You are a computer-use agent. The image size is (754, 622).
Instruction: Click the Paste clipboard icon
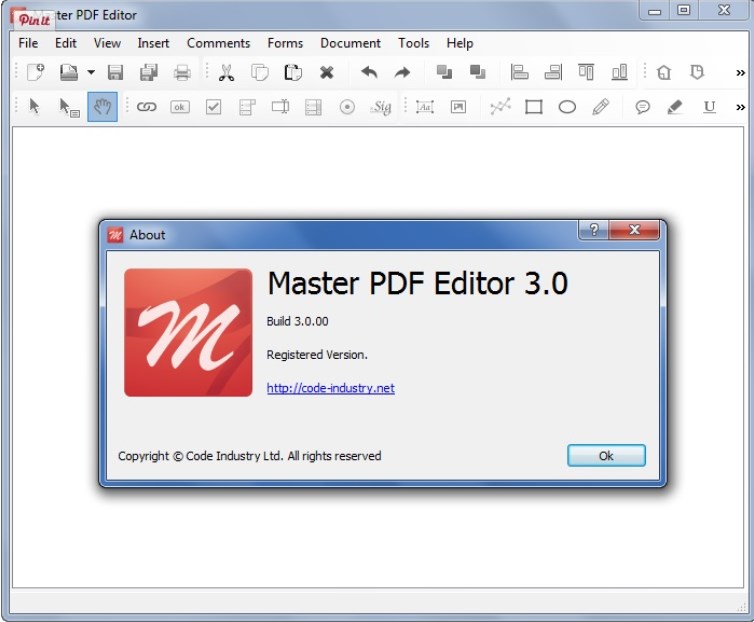tap(293, 73)
